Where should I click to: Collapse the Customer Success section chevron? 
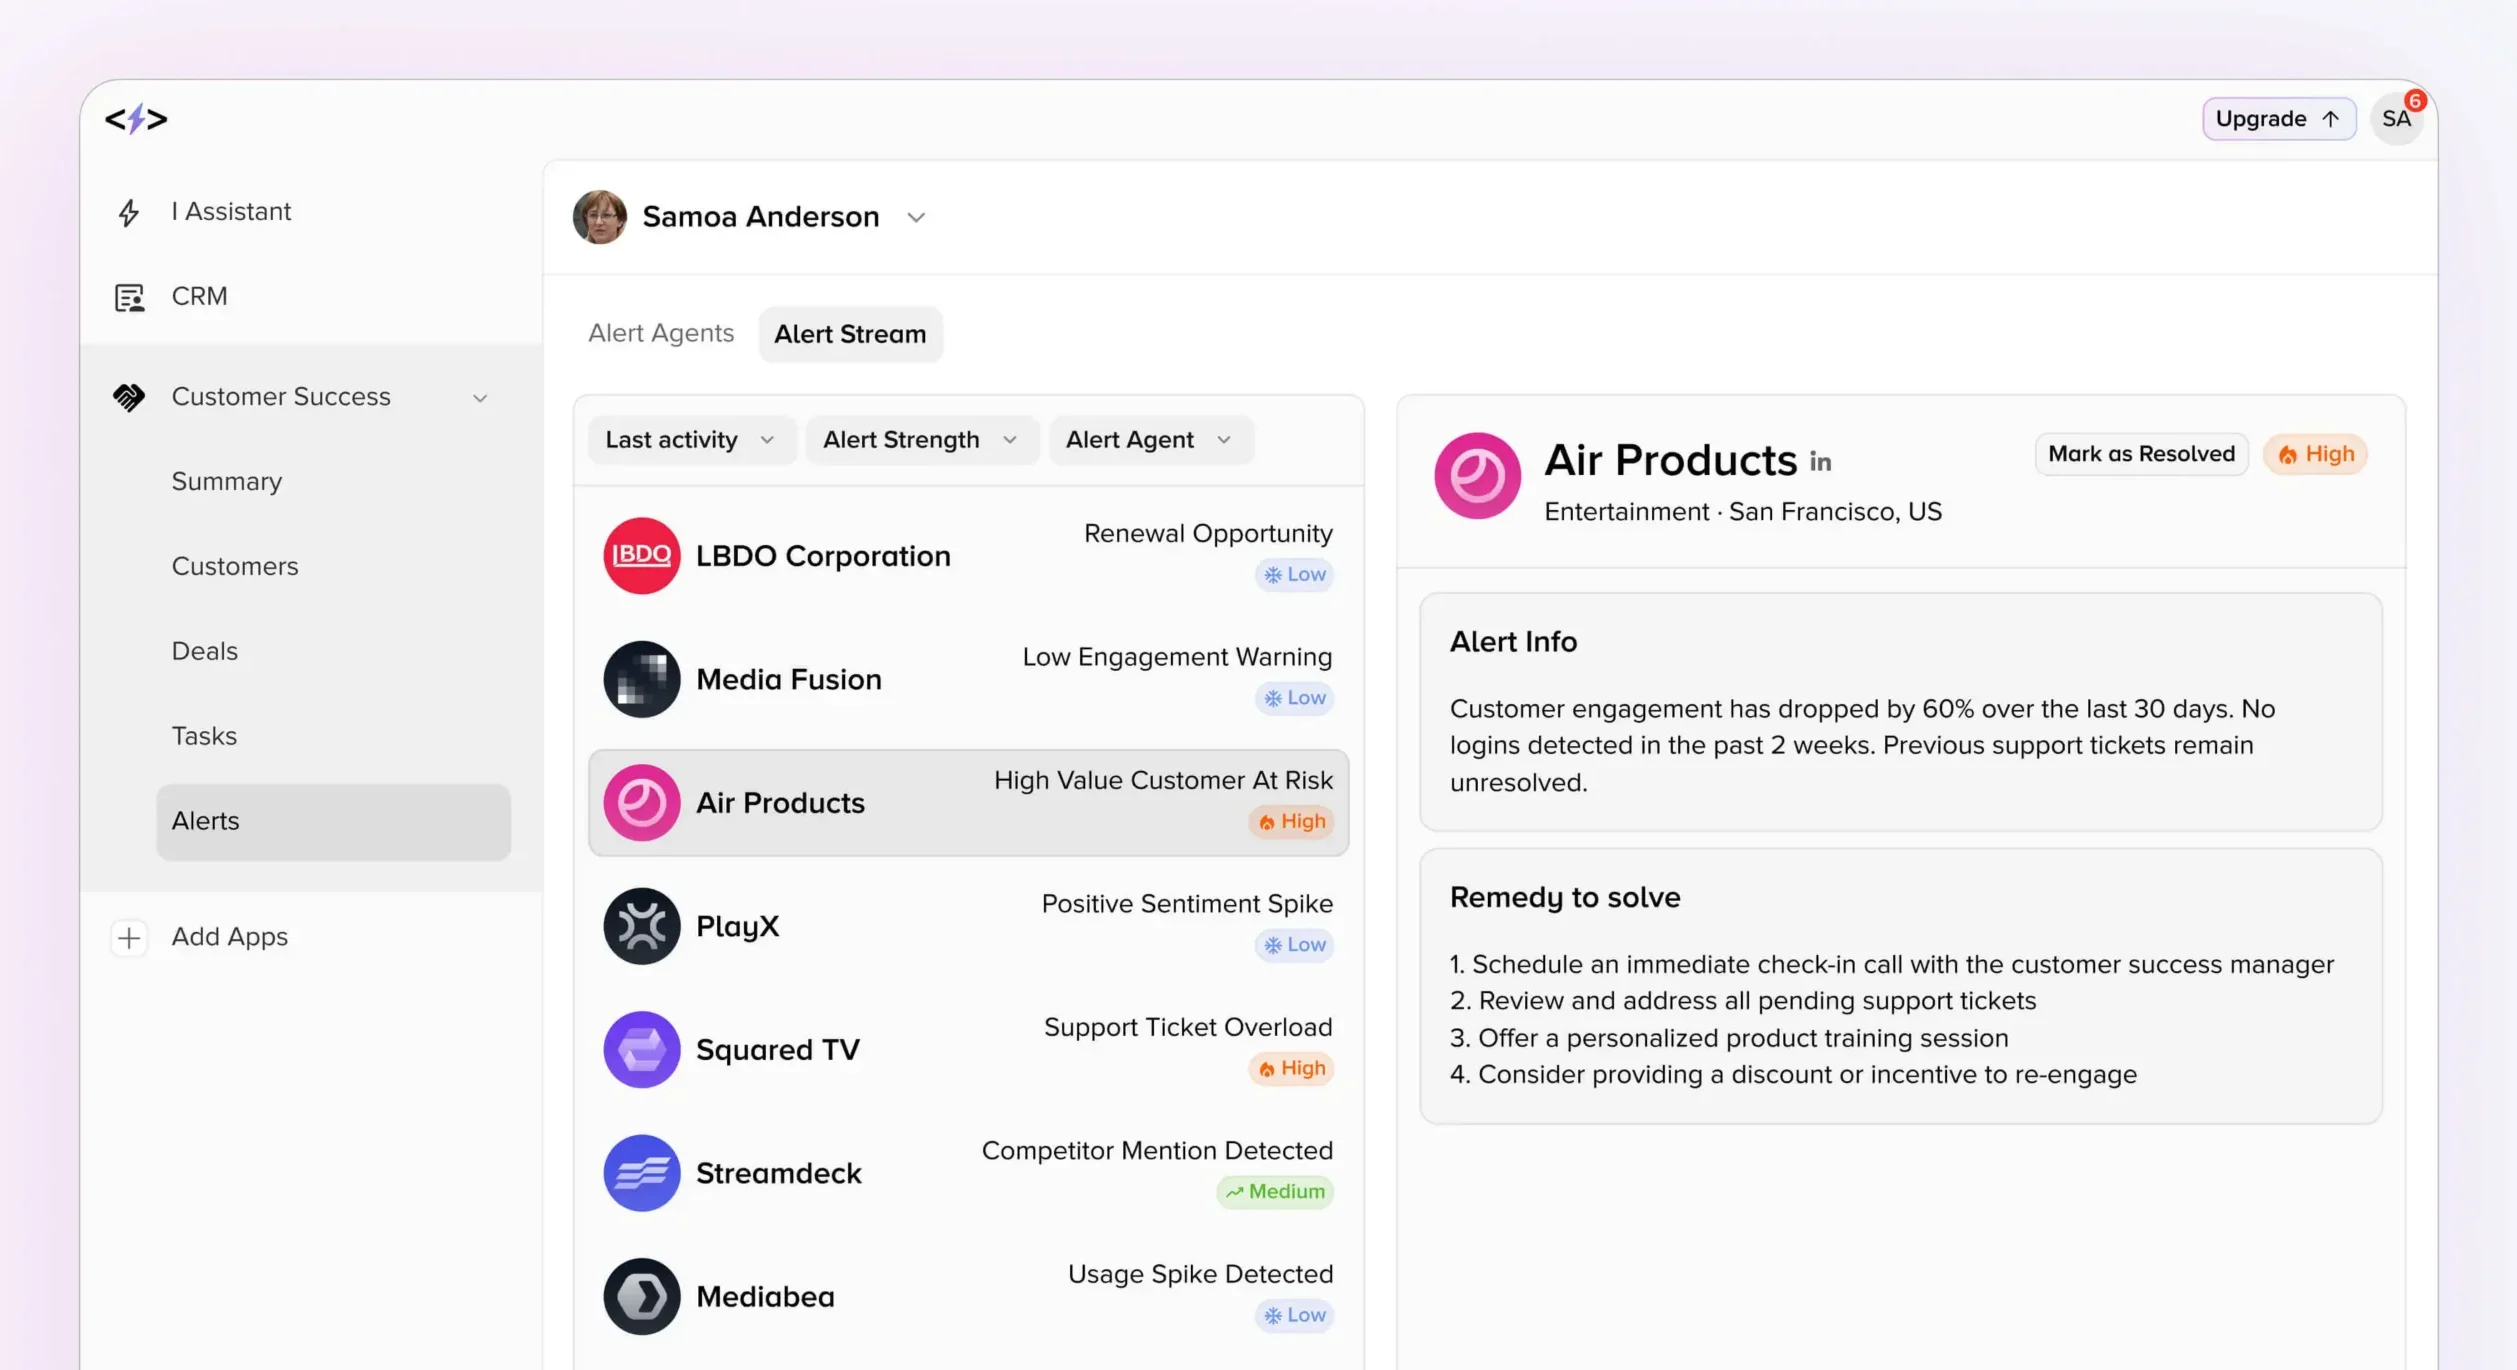coord(480,398)
